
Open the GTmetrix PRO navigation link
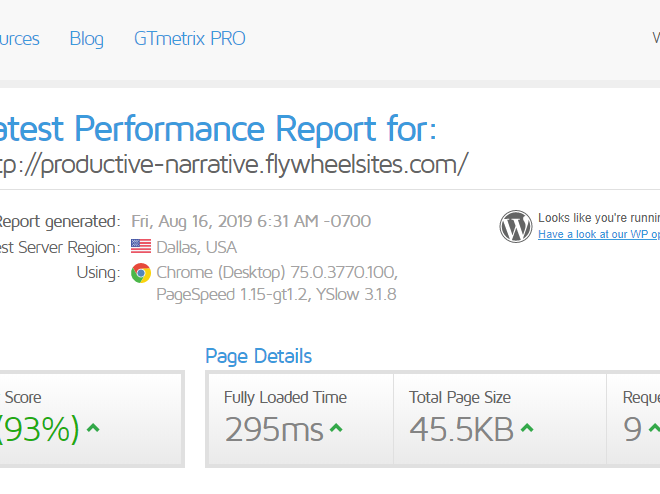point(189,39)
